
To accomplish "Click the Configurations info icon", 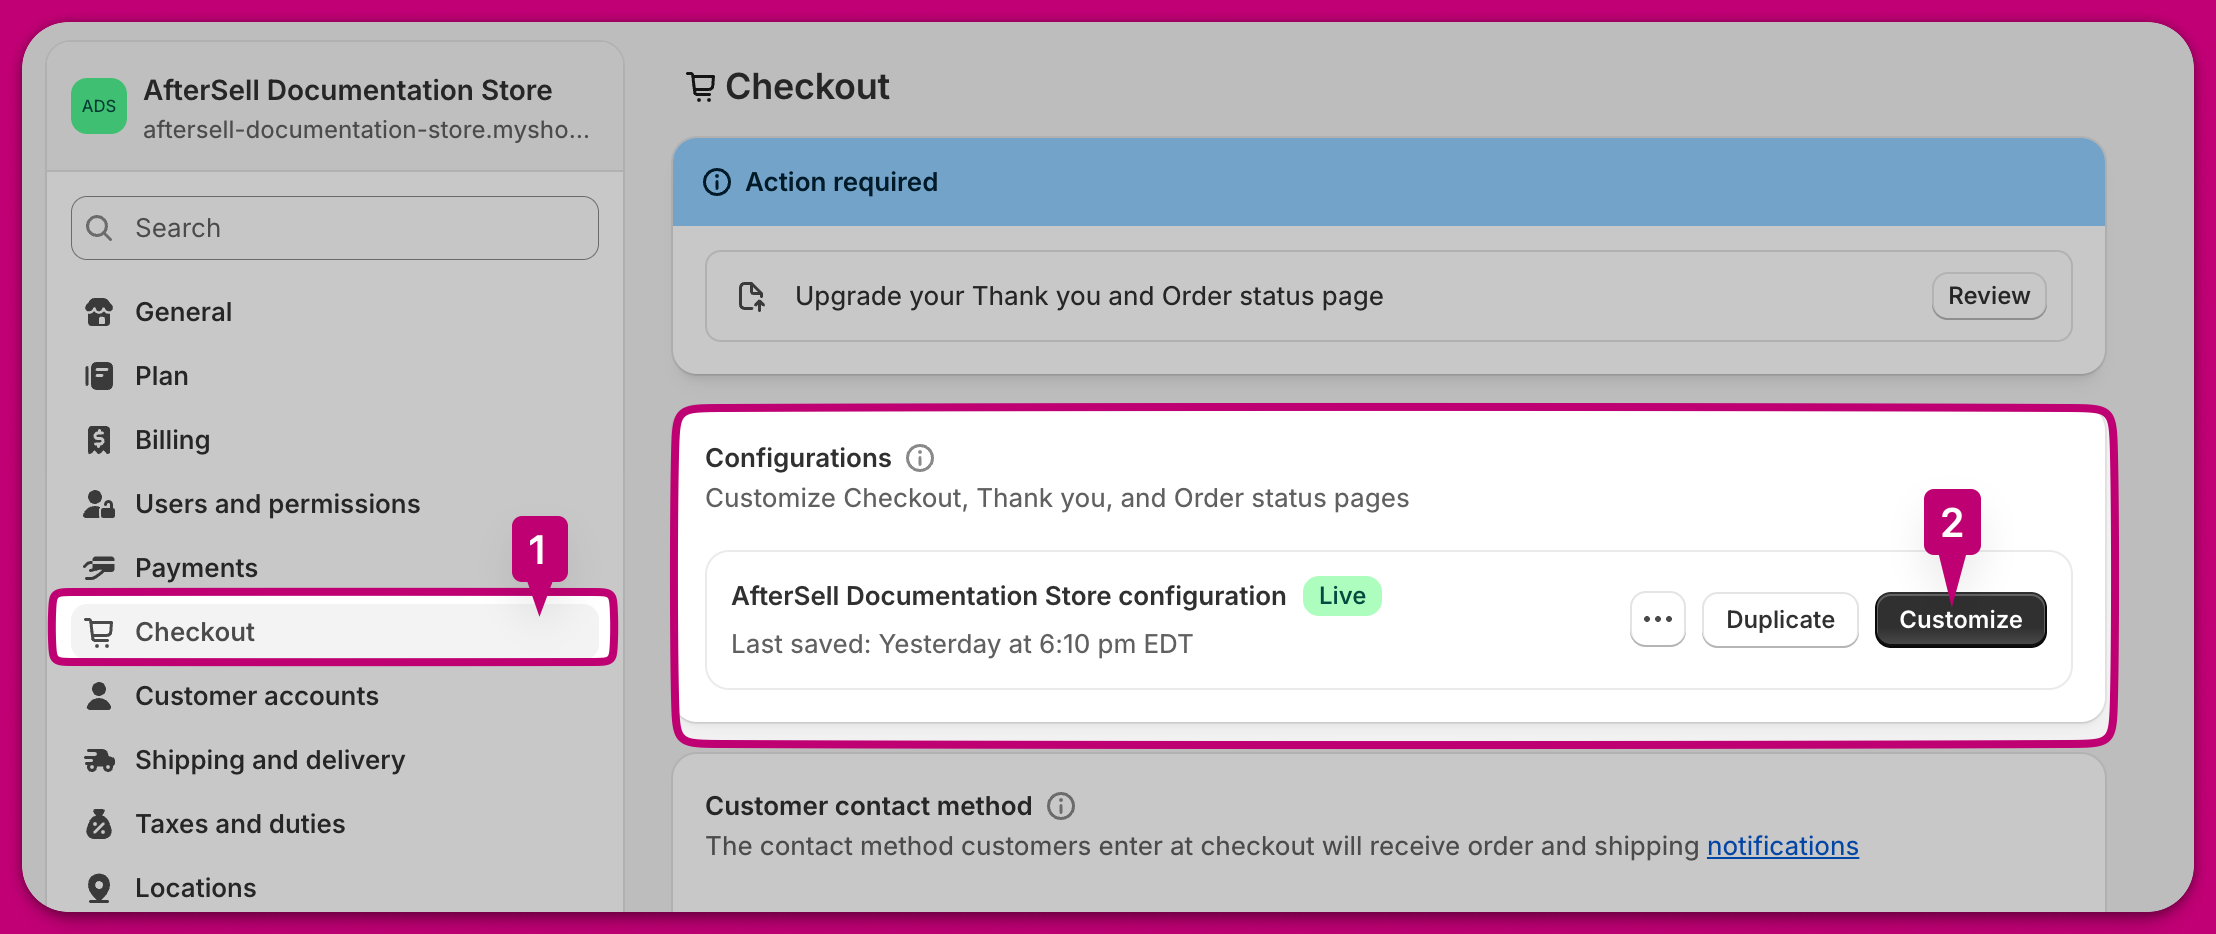I will 920,458.
